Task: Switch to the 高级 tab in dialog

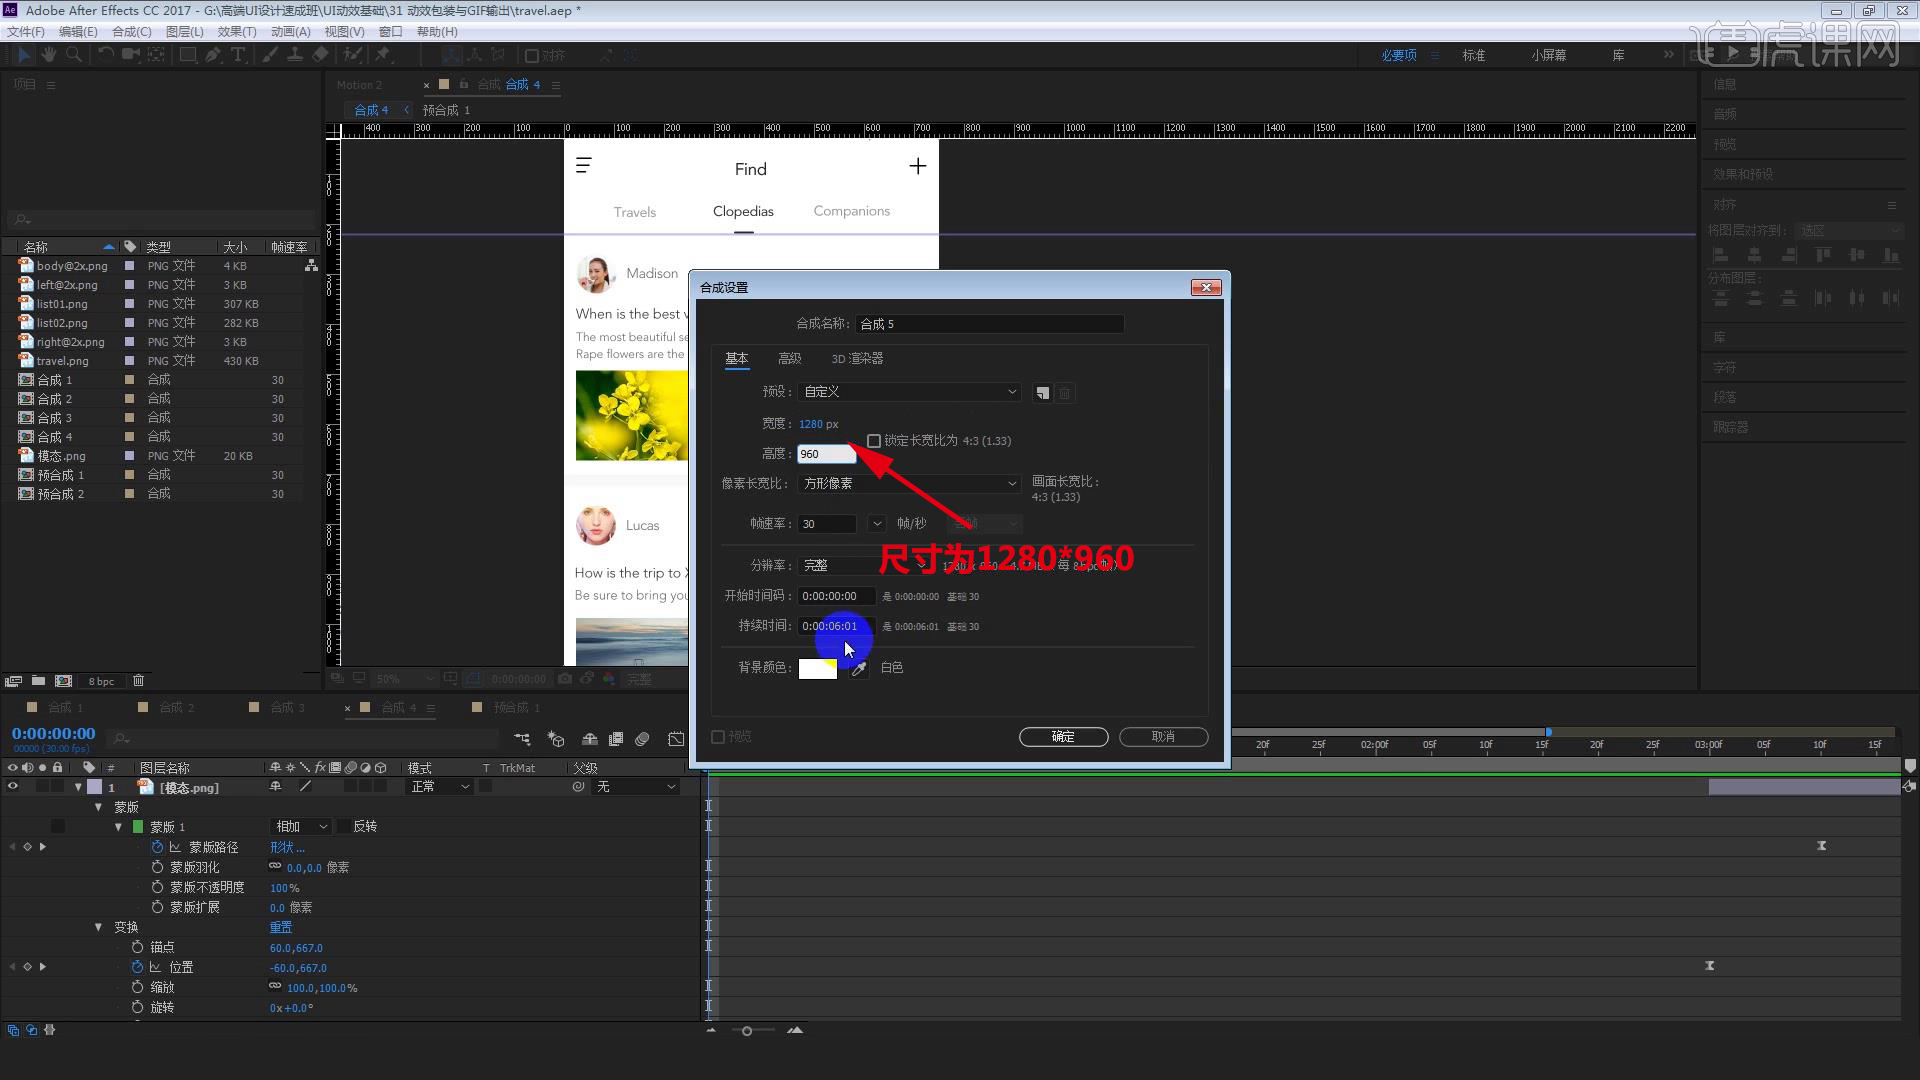Action: coord(789,359)
